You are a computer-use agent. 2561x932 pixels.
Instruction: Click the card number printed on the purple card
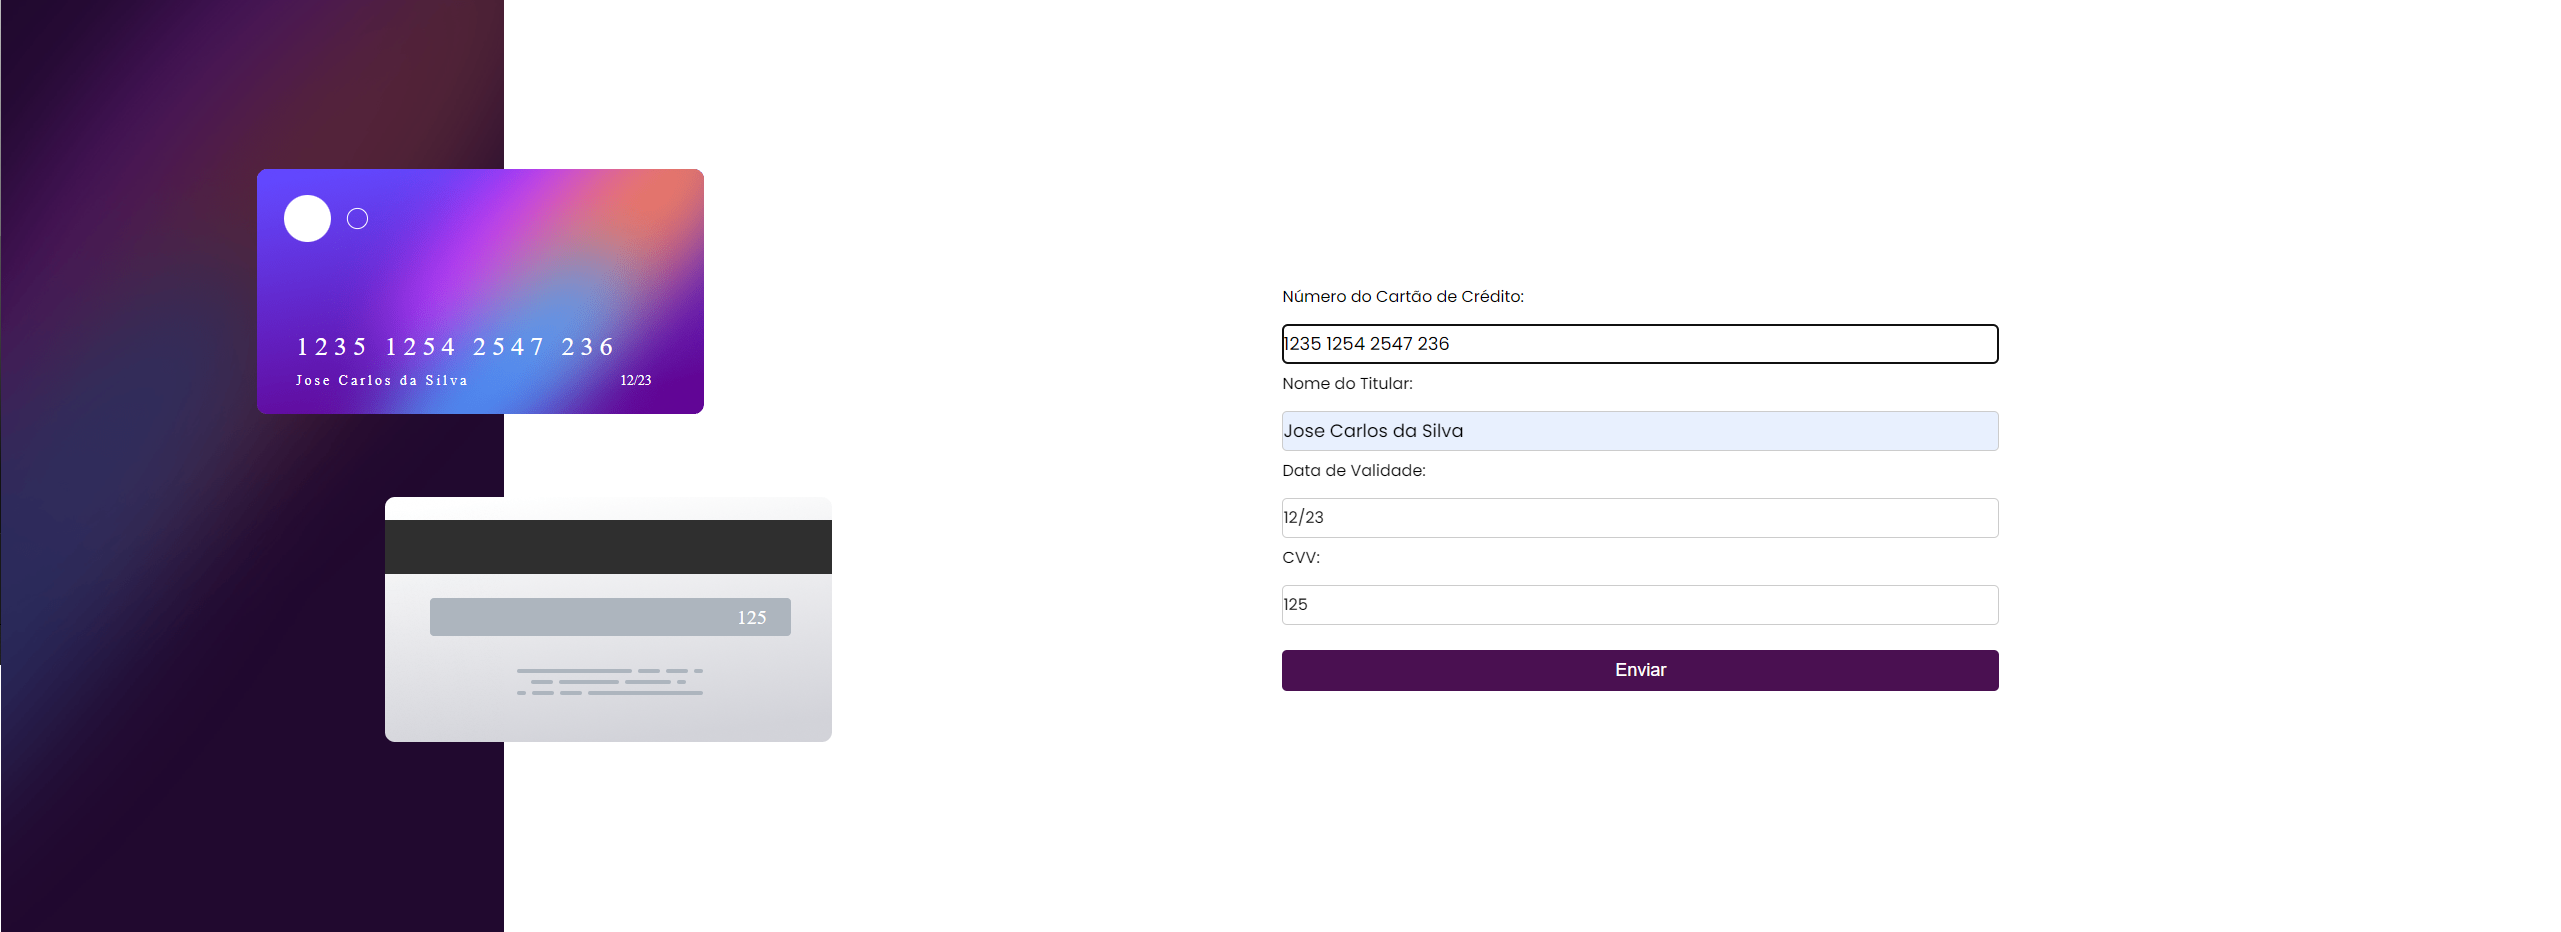point(455,347)
